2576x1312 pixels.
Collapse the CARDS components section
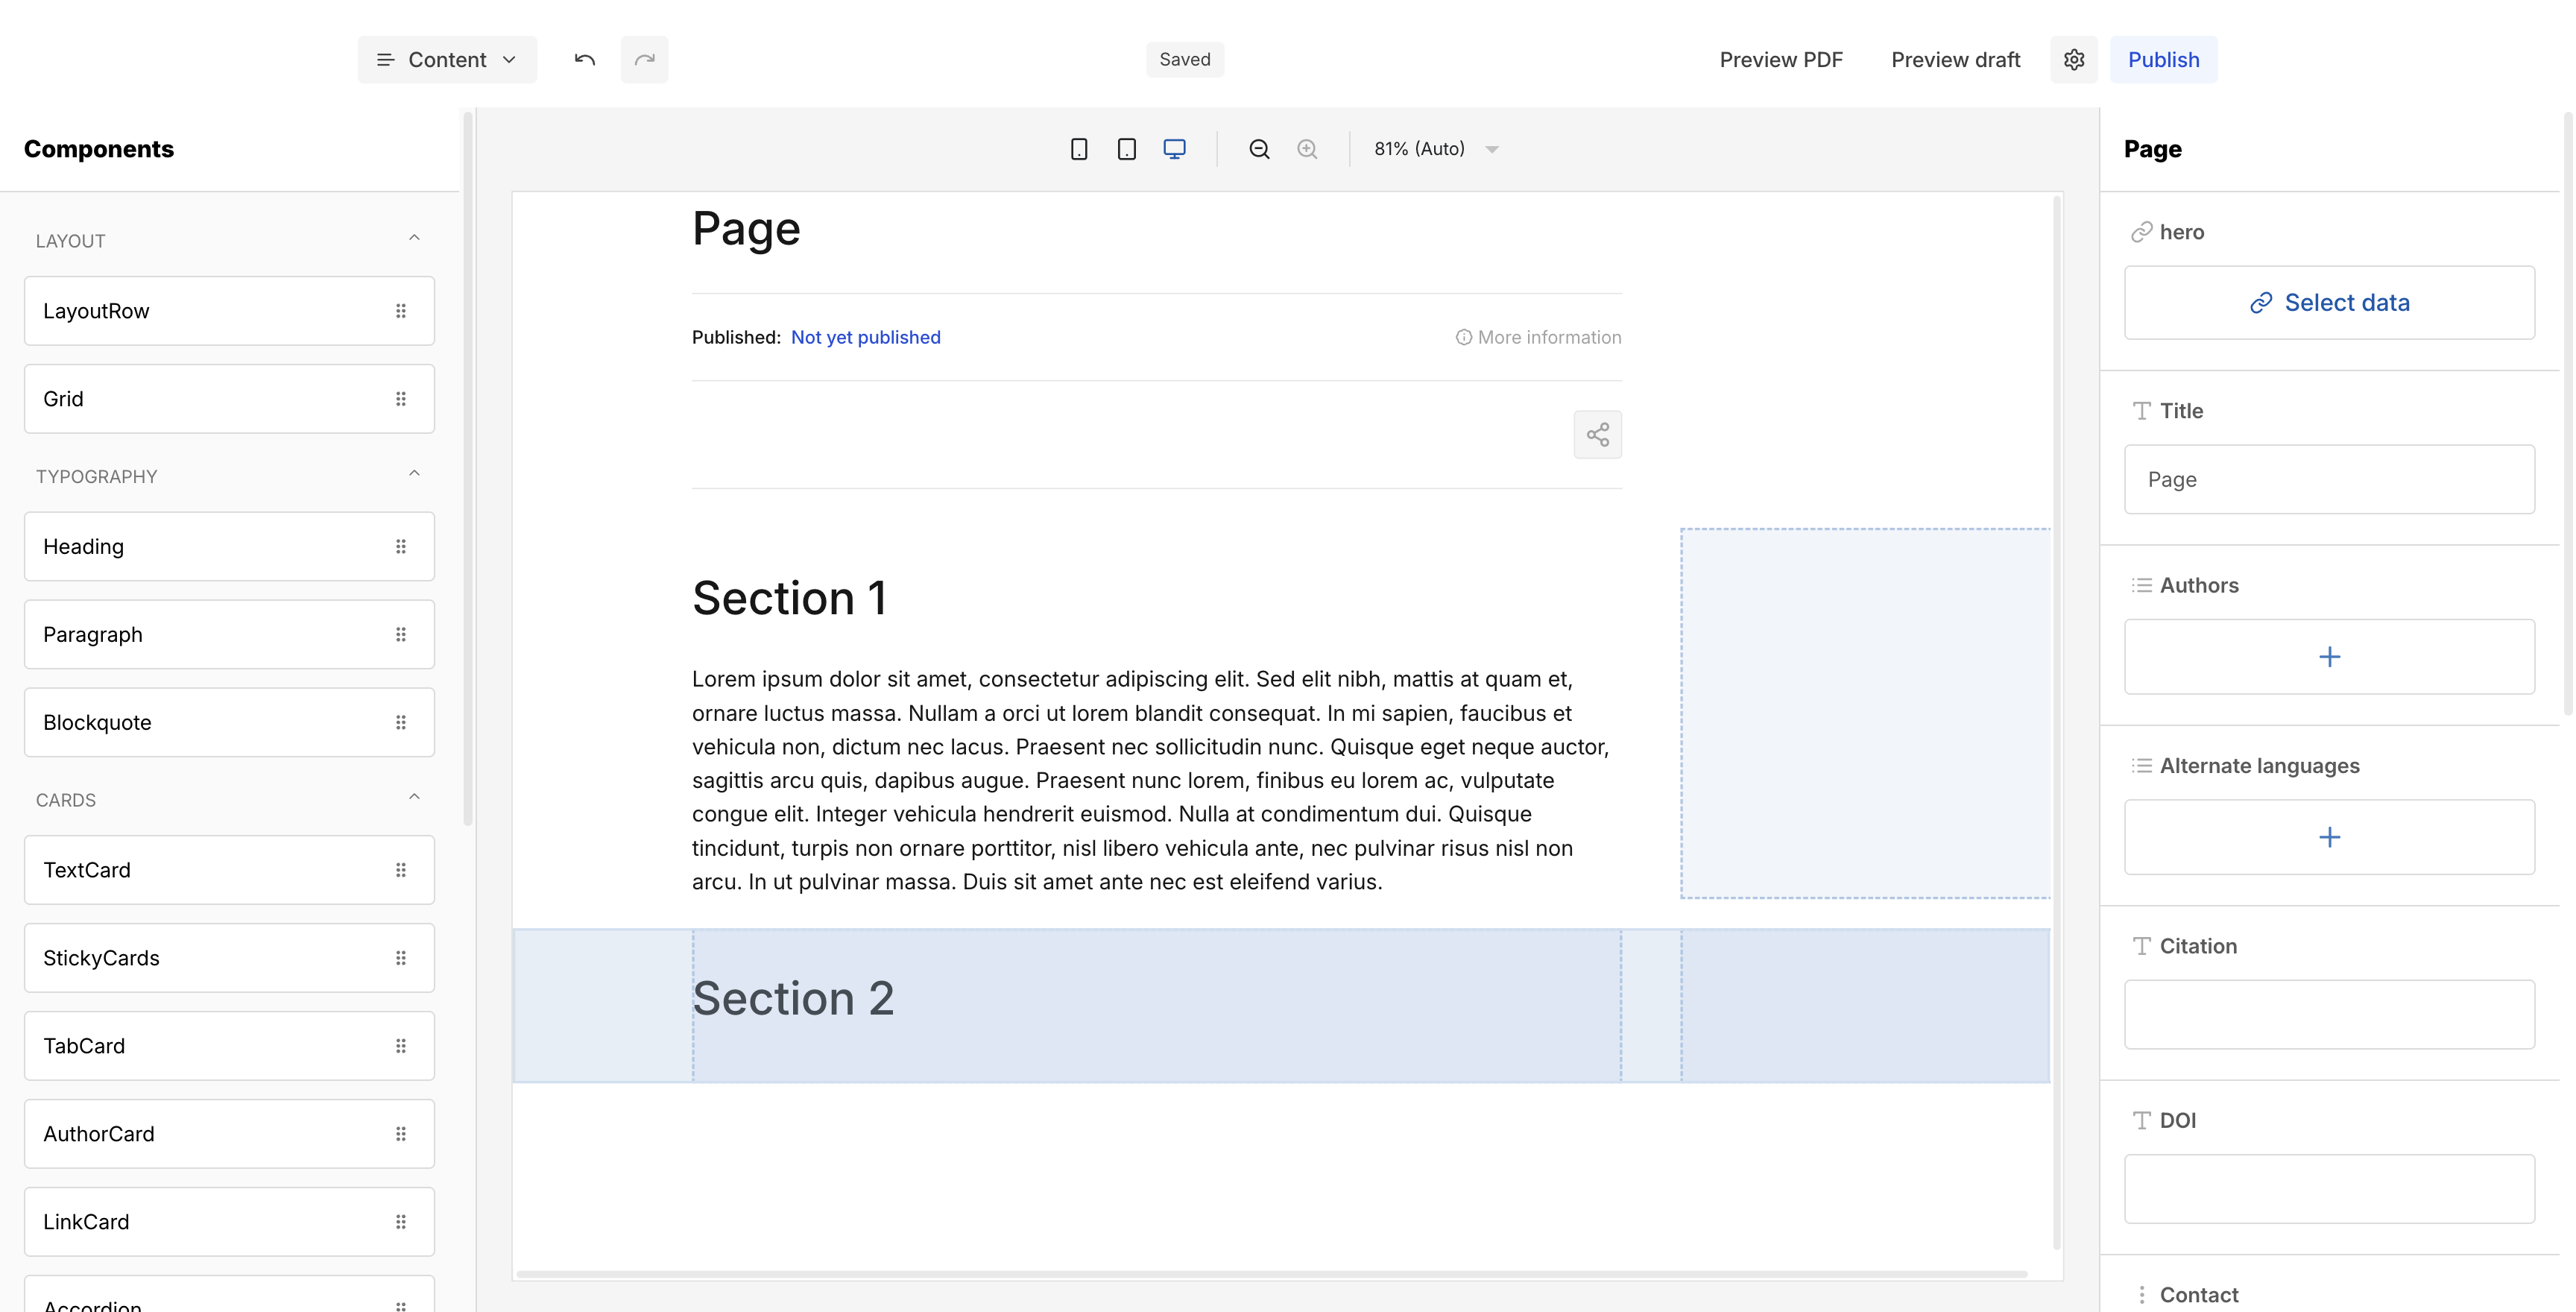414,796
